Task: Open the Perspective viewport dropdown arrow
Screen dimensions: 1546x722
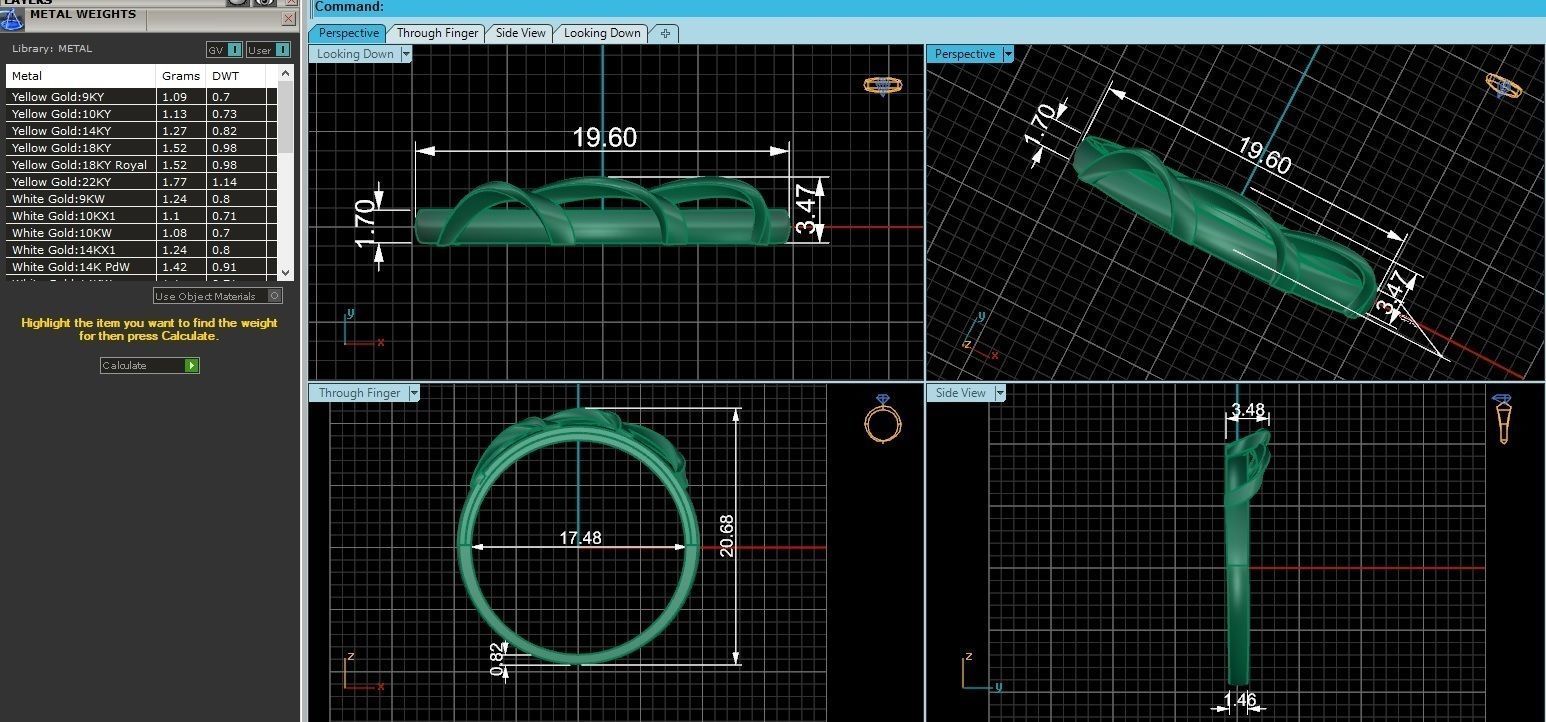Action: tap(1008, 54)
